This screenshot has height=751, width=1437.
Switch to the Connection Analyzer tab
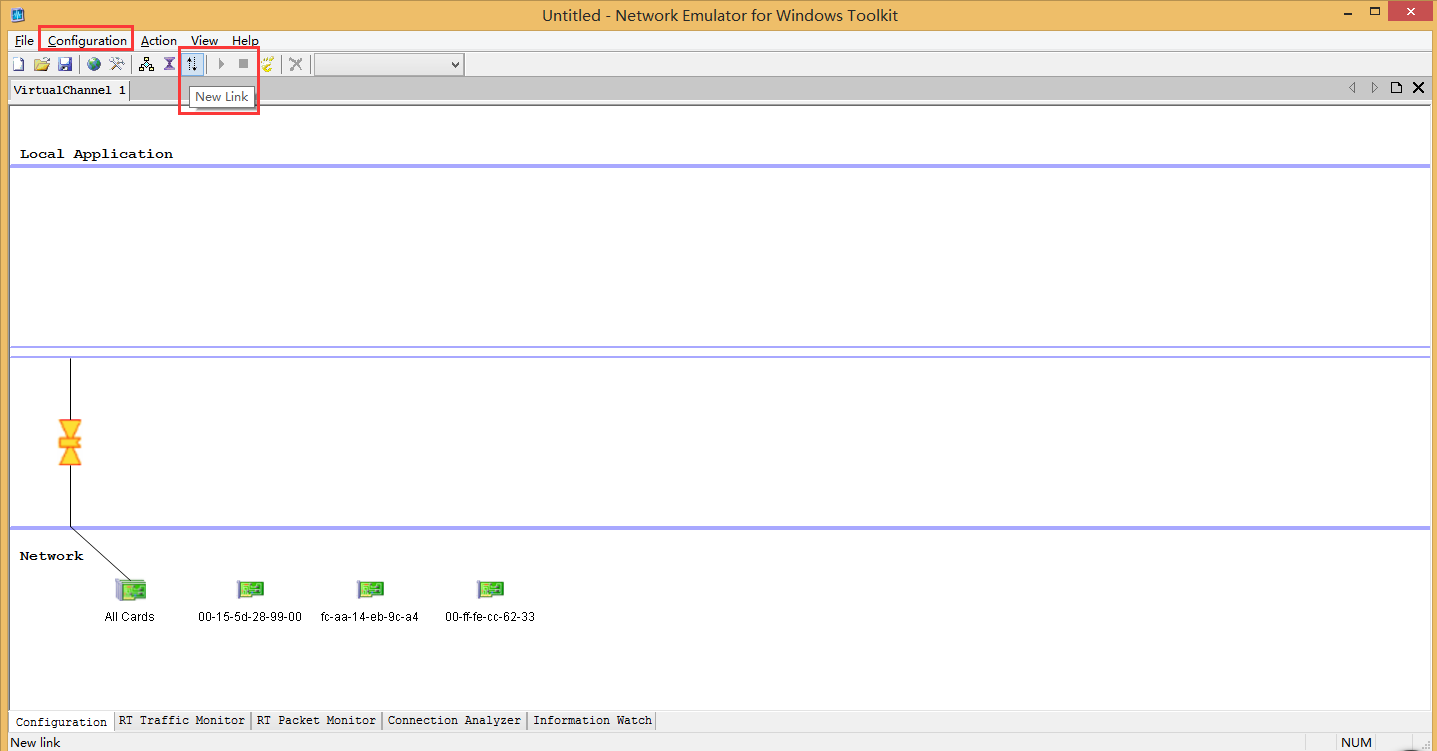(x=454, y=720)
